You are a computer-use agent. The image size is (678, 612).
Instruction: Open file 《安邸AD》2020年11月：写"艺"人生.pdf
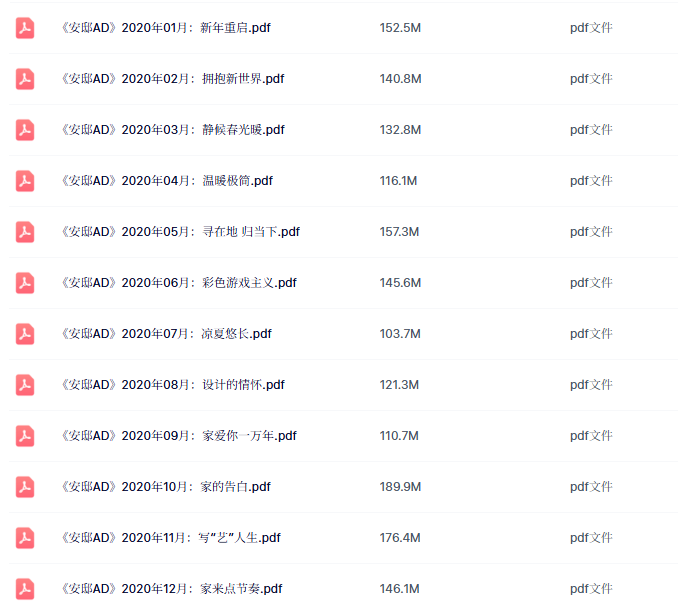[171, 538]
